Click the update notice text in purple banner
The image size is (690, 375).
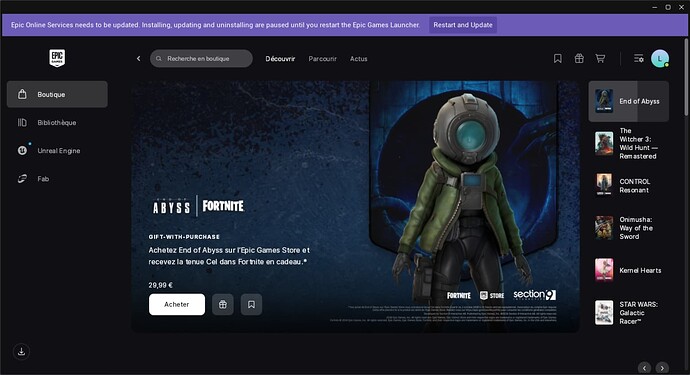tap(215, 25)
